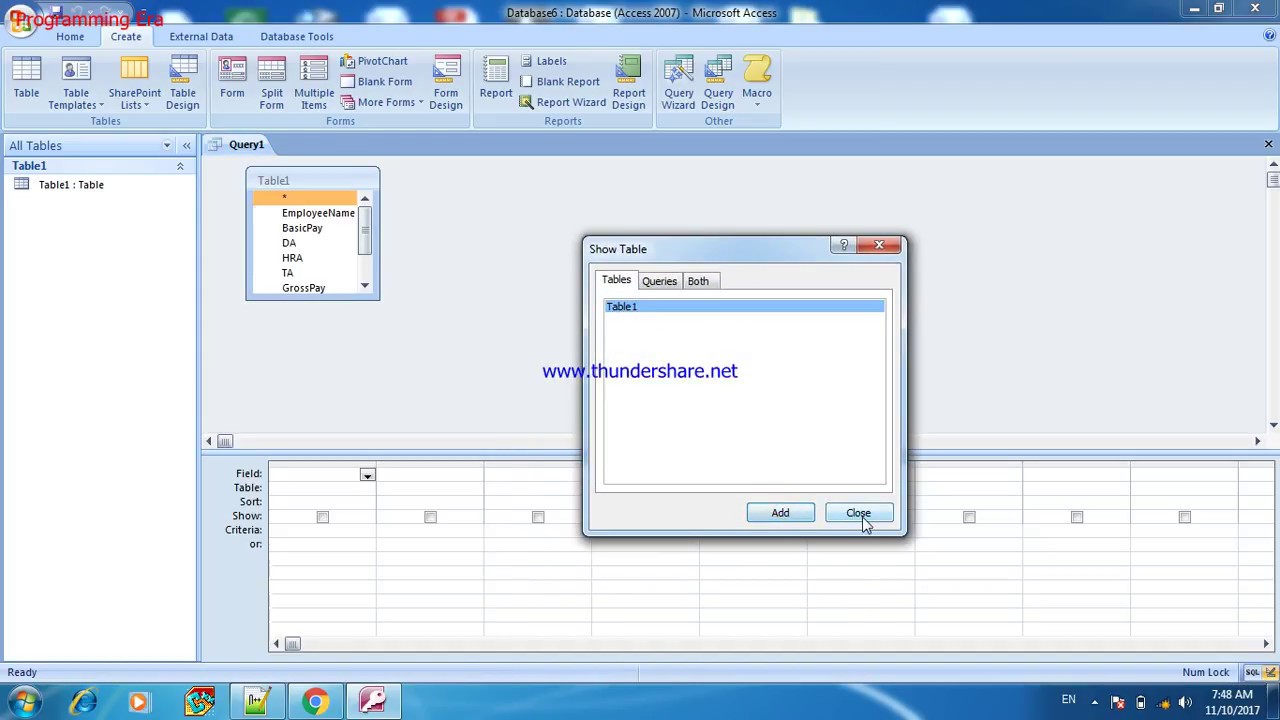The width and height of the screenshot is (1280, 720).
Task: Toggle Show checkbox in third grid column
Action: (538, 517)
